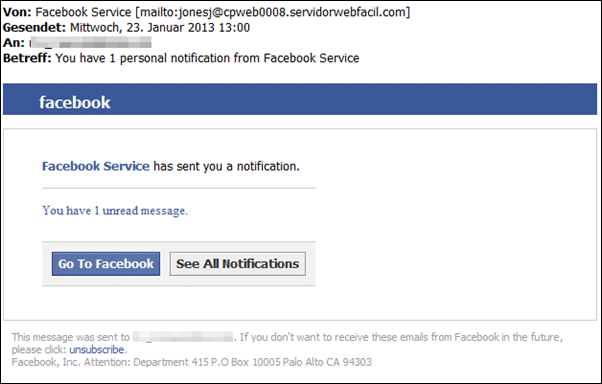Click the blue facebook header bar
This screenshot has width=602, height=384.
300,99
